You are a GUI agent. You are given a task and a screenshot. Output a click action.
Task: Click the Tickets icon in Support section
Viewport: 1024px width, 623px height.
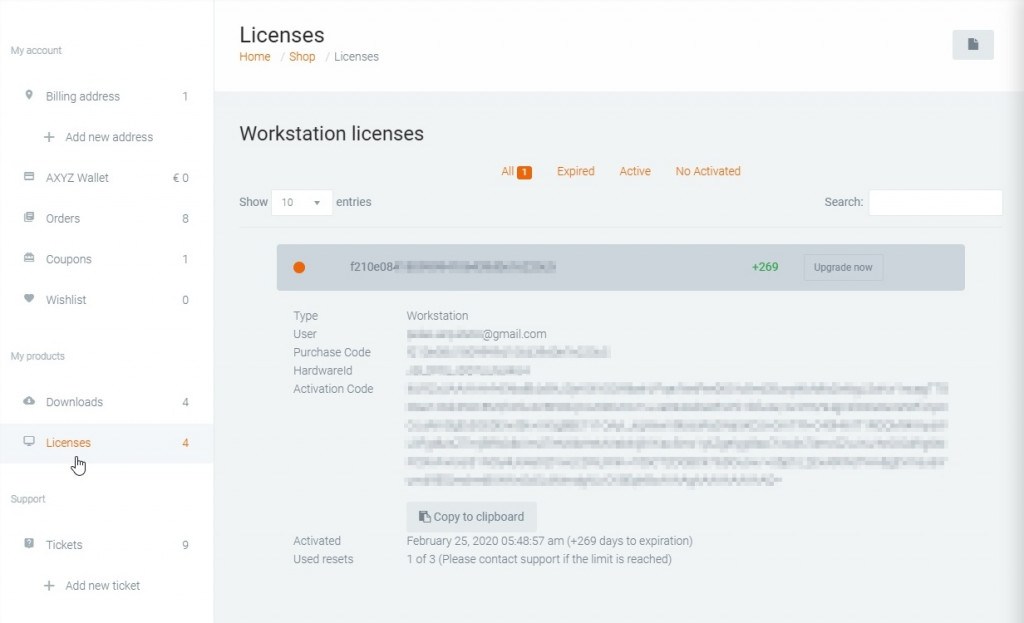[x=29, y=545]
